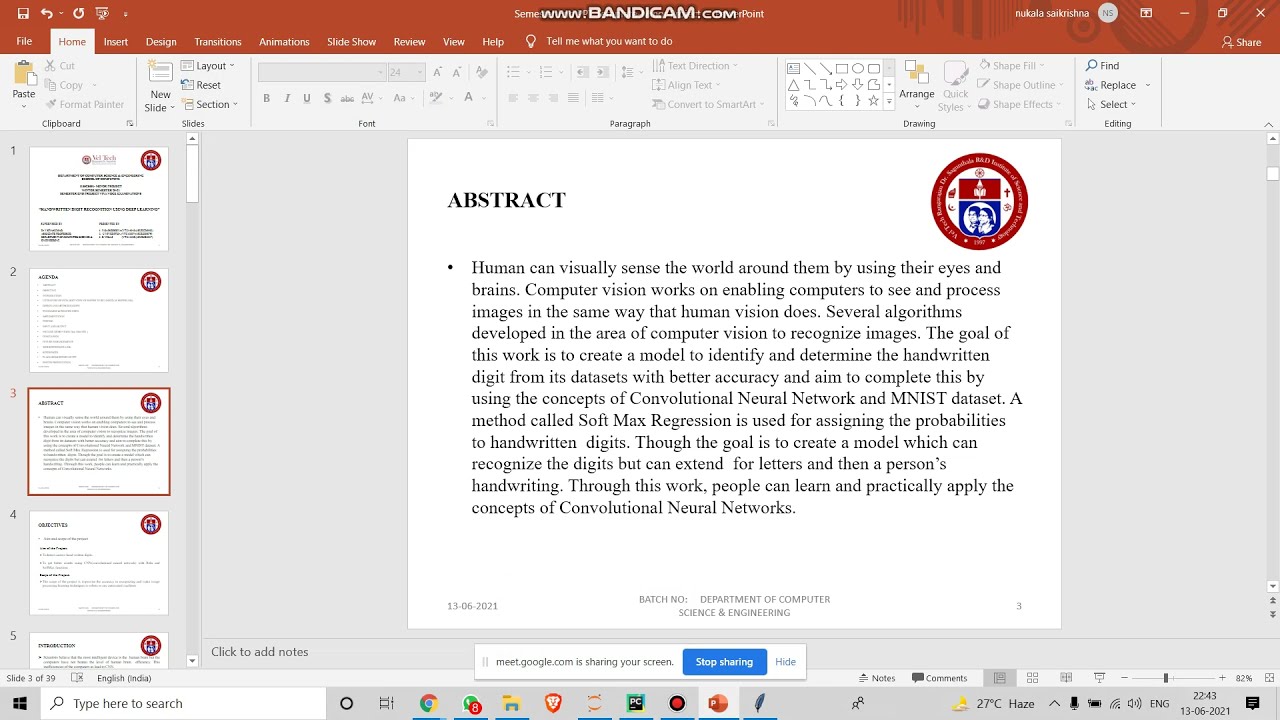The image size is (1280, 720).
Task: Hide the screen sharing notification bar
Action: click(785, 662)
